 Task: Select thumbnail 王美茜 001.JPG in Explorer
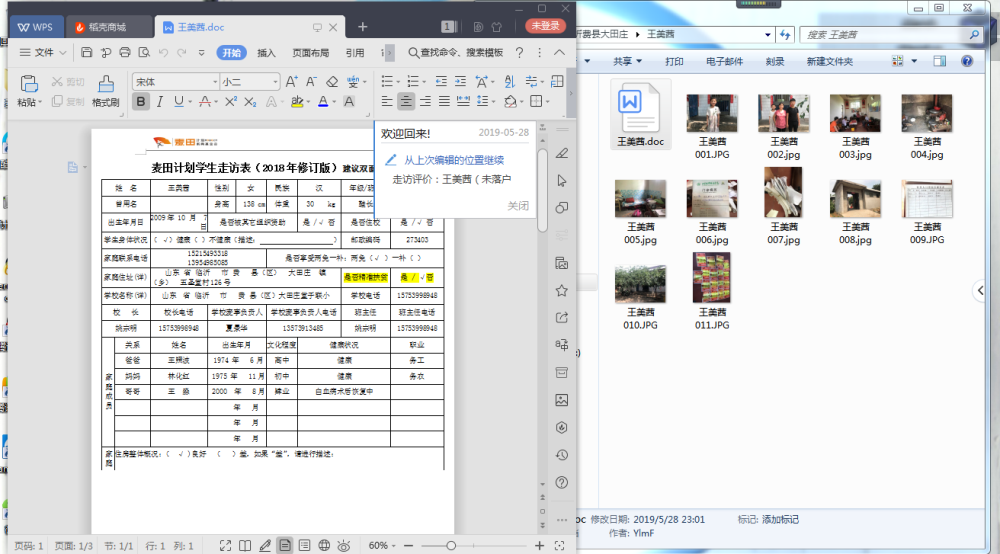(712, 125)
